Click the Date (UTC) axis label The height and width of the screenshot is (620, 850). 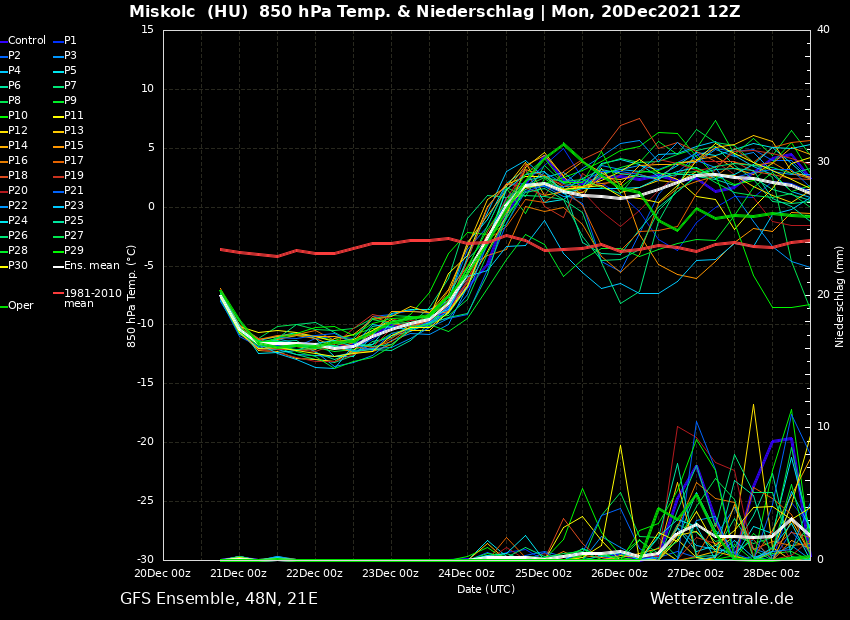486,590
